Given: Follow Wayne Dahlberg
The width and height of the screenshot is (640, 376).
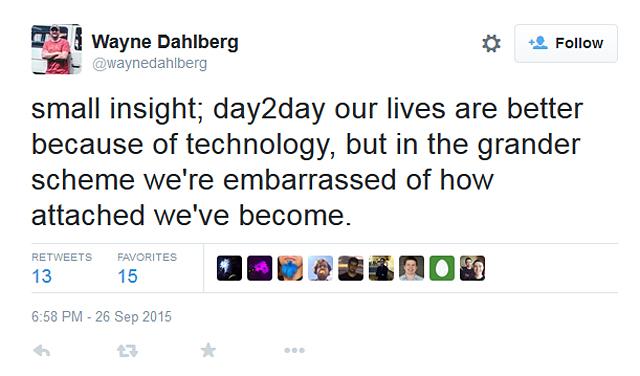Looking at the screenshot, I should (x=566, y=43).
